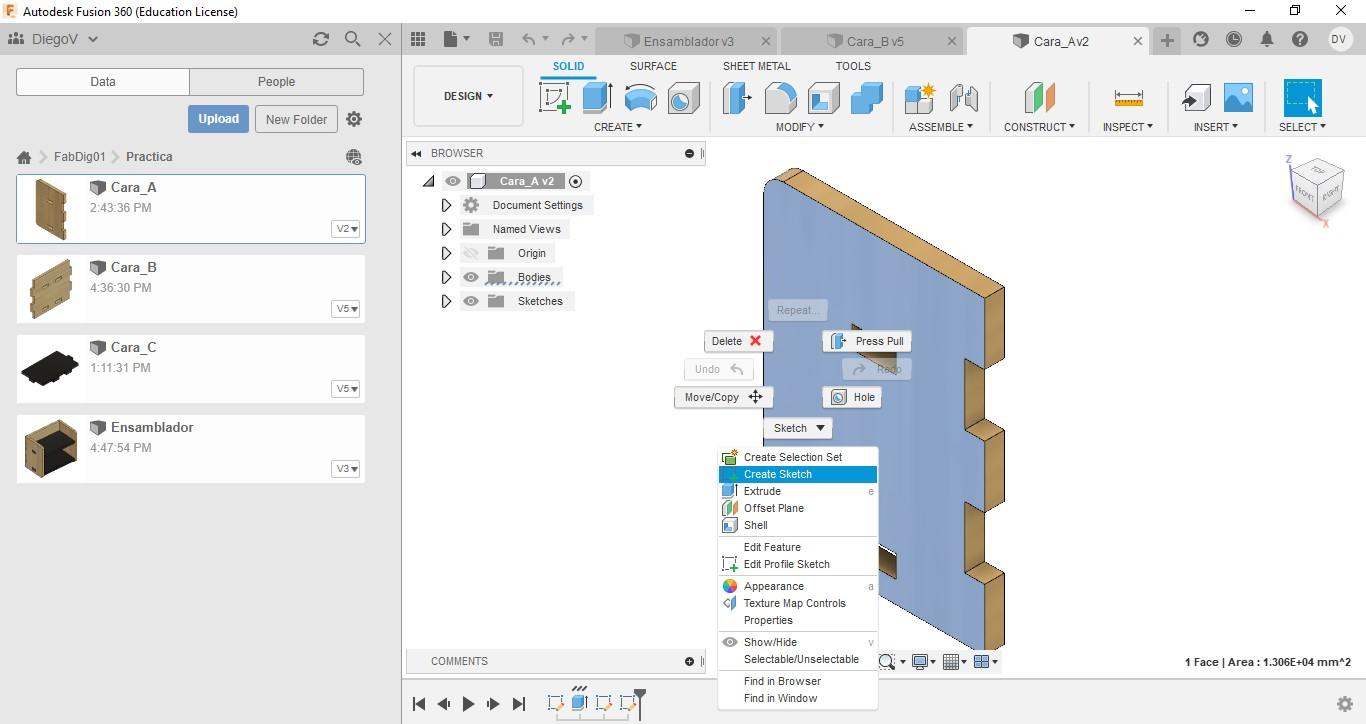1366x724 pixels.
Task: Save the document with the disk icon
Action: [x=495, y=39]
